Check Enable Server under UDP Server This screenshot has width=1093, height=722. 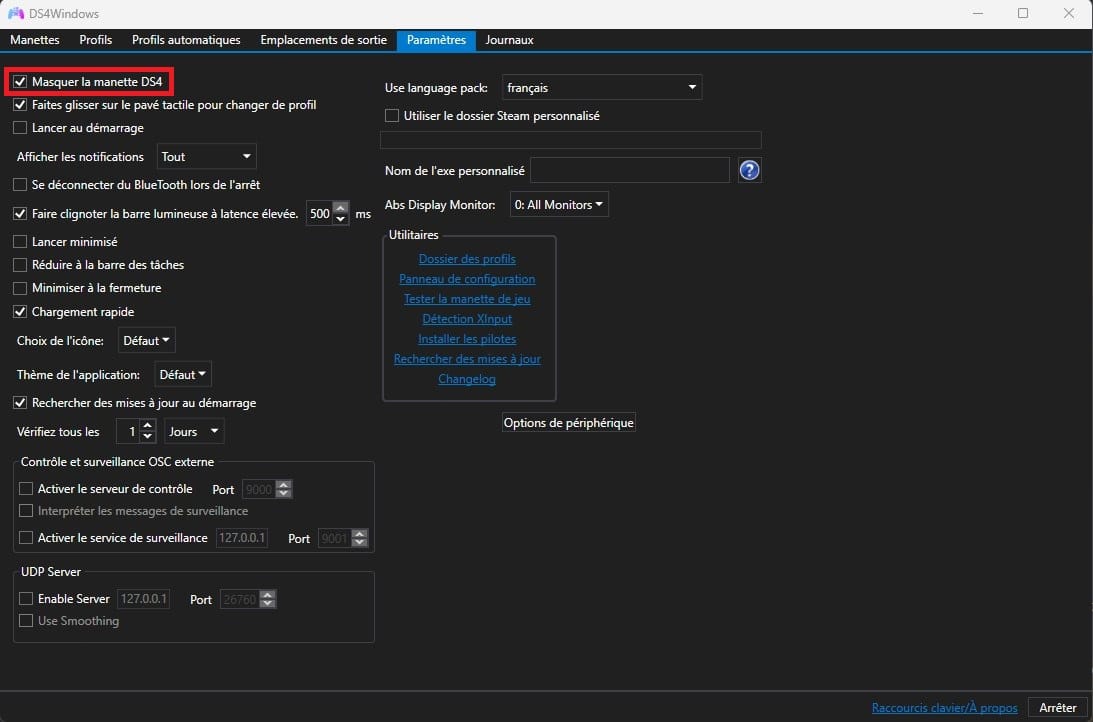point(26,598)
